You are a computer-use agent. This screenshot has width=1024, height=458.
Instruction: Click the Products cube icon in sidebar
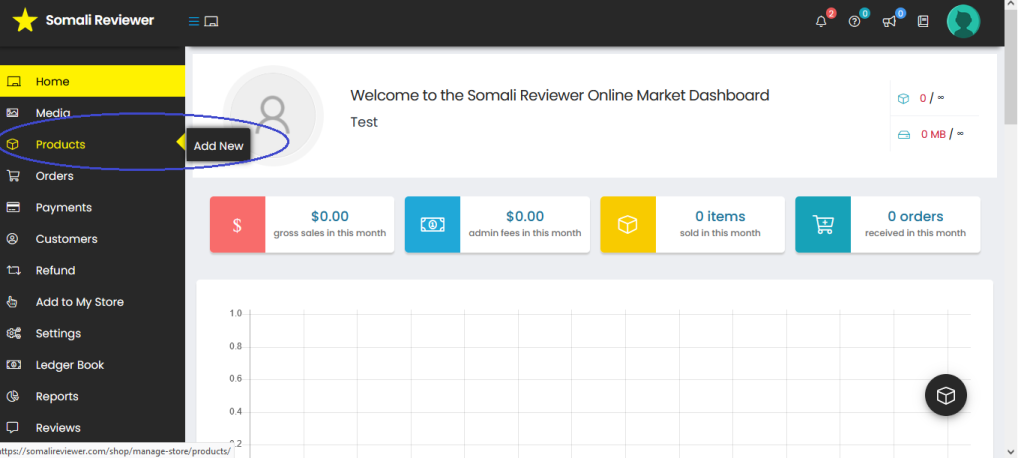[12, 144]
